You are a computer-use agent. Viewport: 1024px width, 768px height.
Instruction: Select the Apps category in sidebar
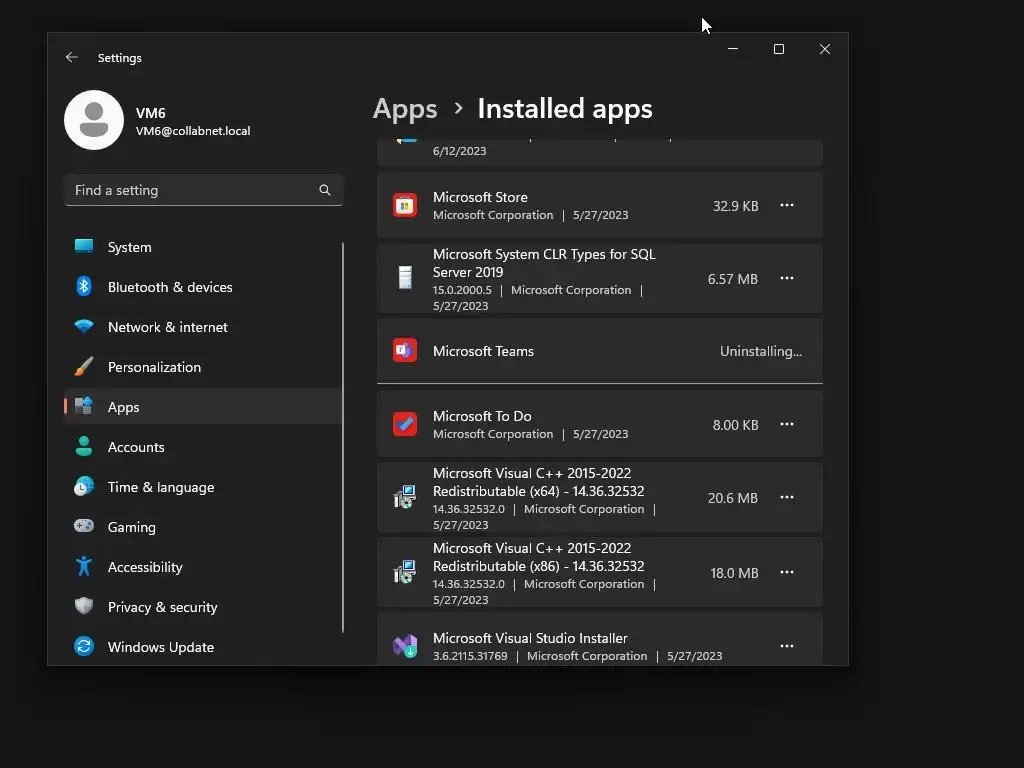[x=203, y=407]
